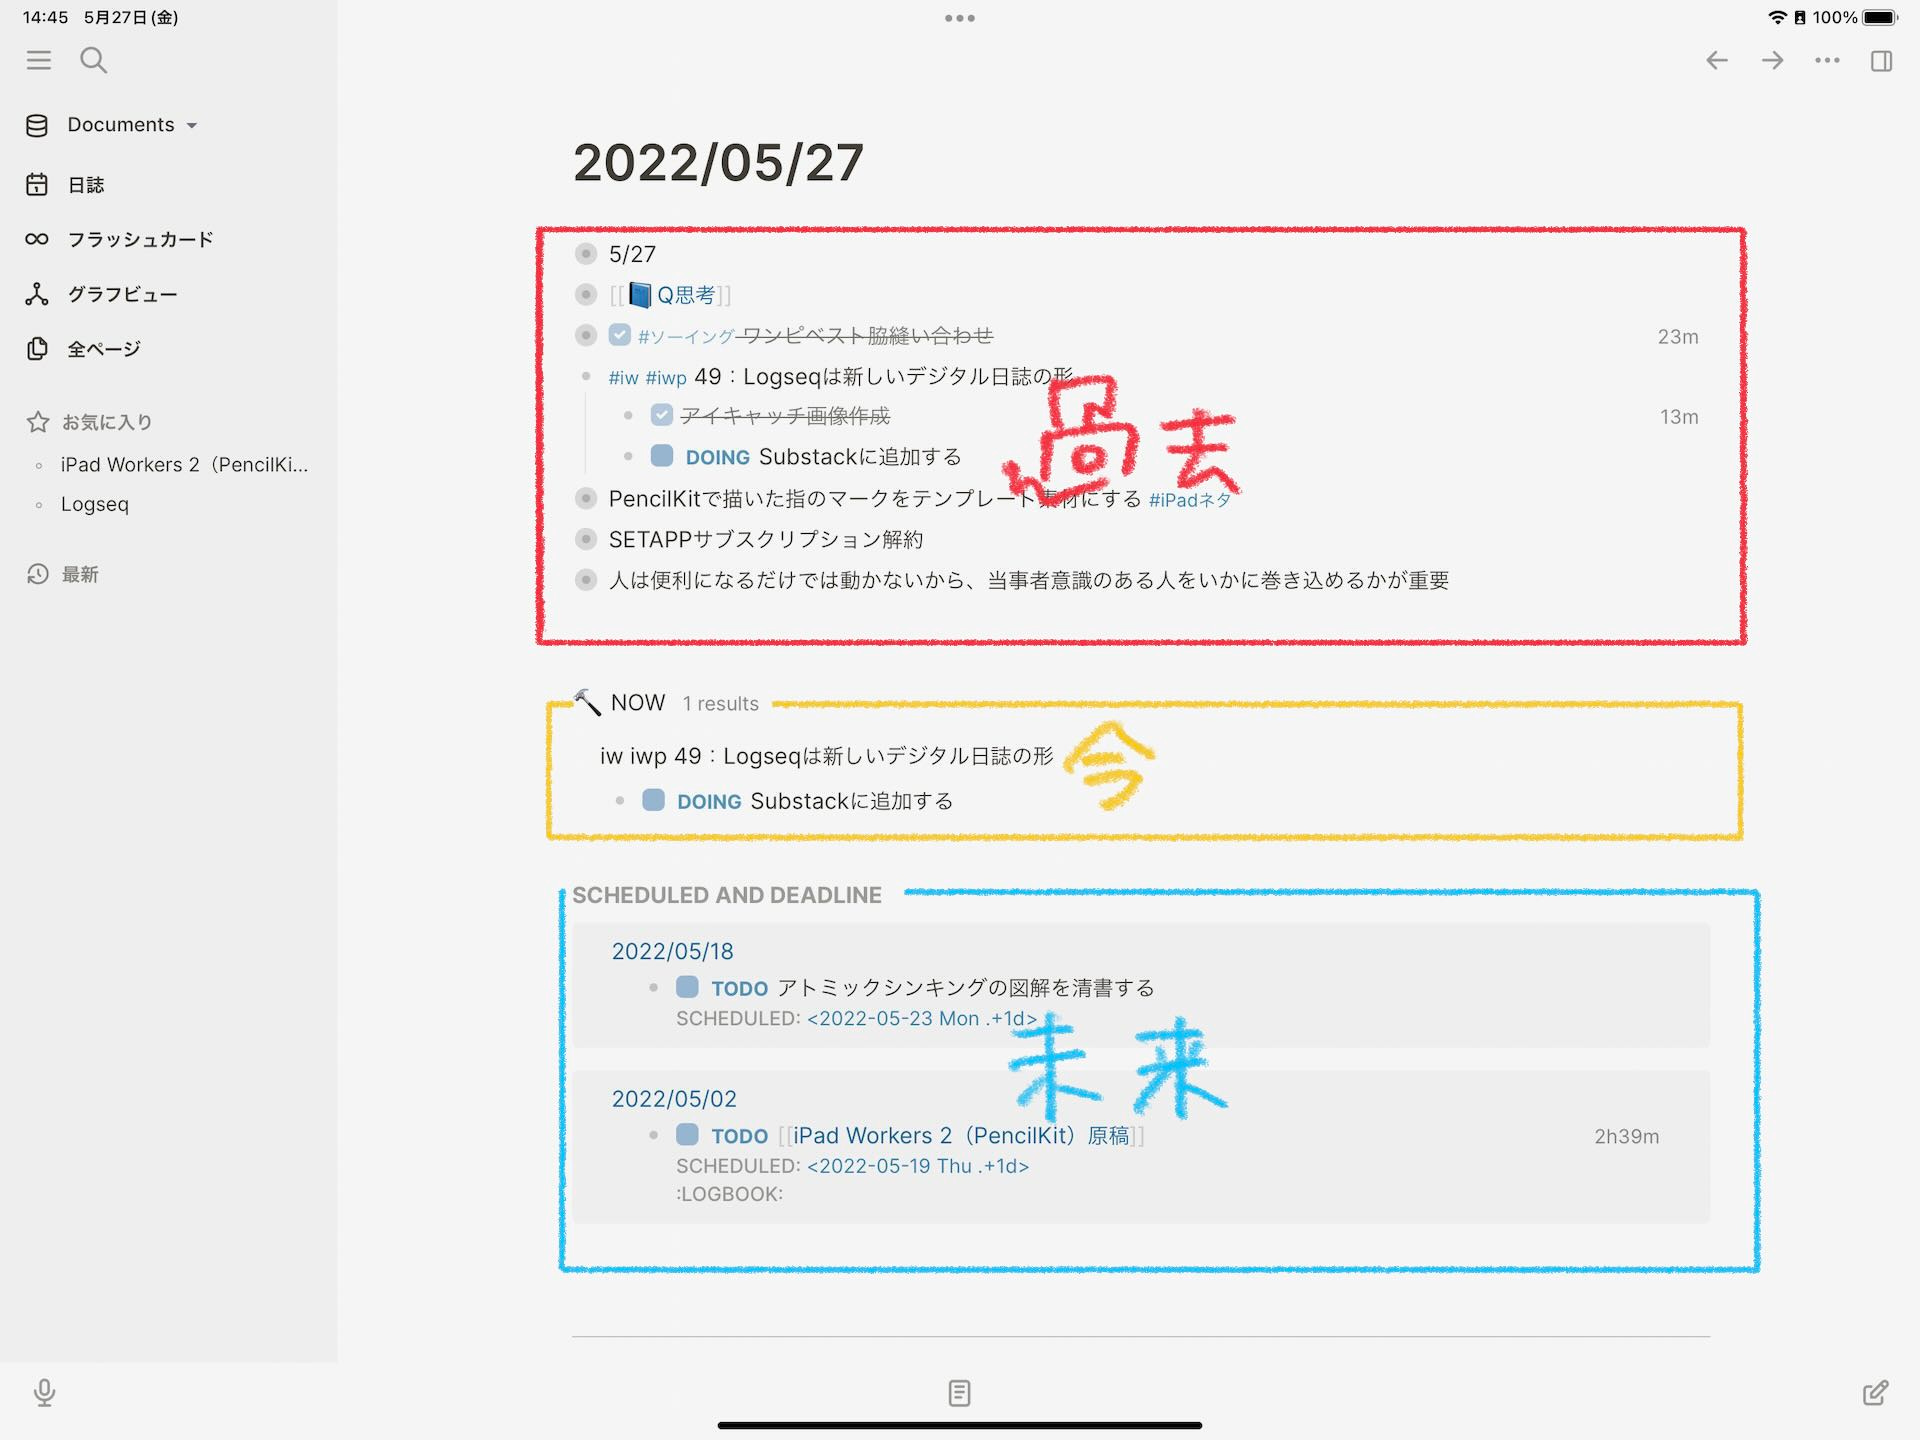Open scheduled date <2022-05-23 Mon .+1d>
The height and width of the screenshot is (1440, 1920).
[922, 1018]
